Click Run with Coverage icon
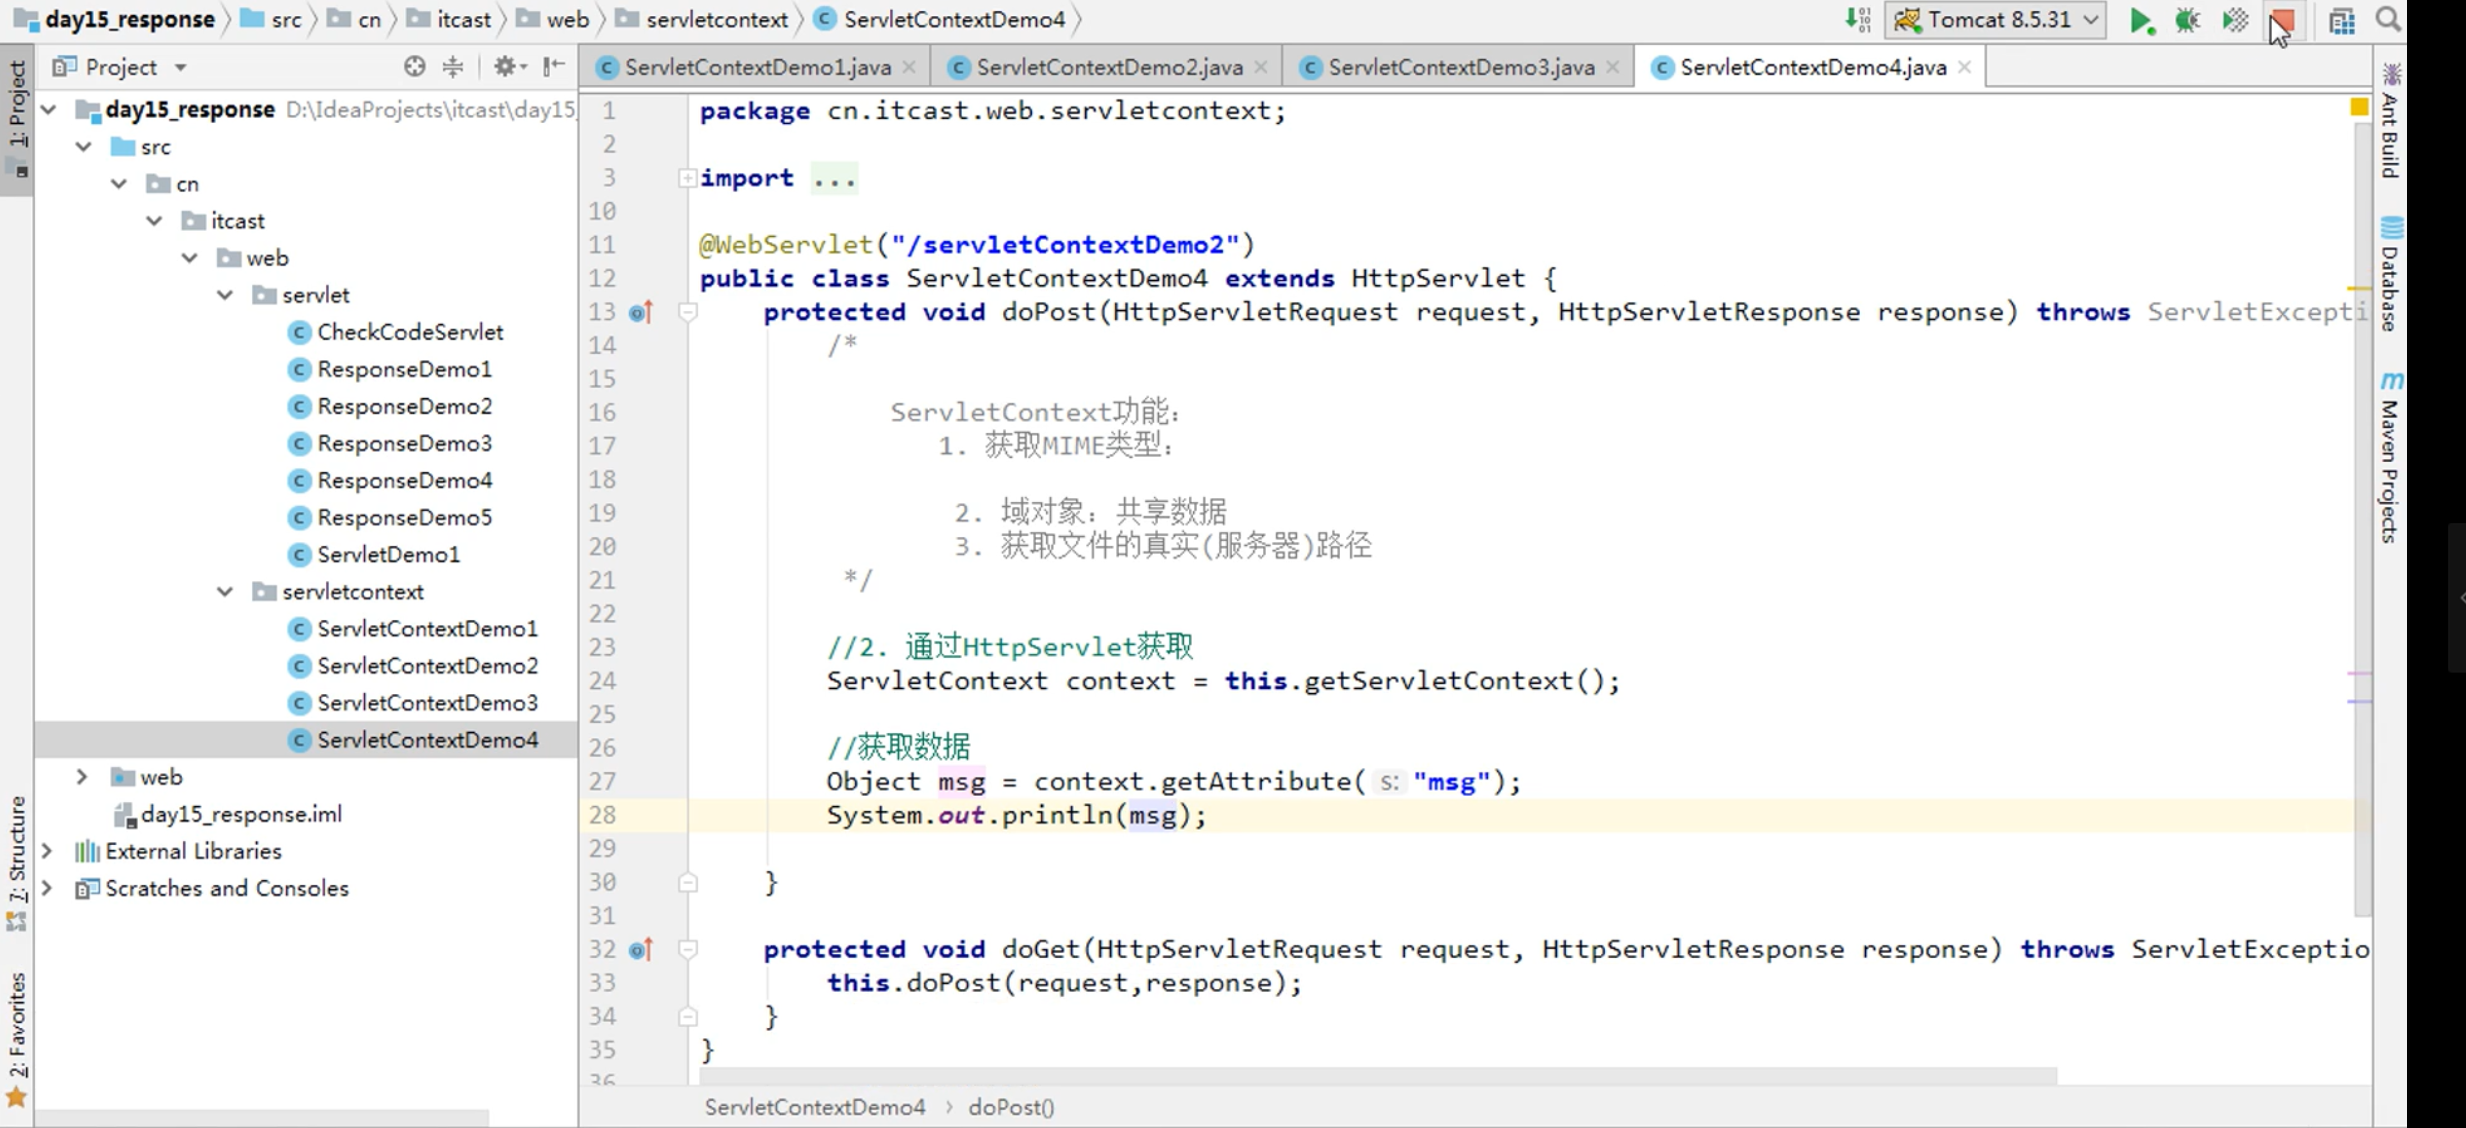The image size is (2466, 1128). (x=2235, y=21)
